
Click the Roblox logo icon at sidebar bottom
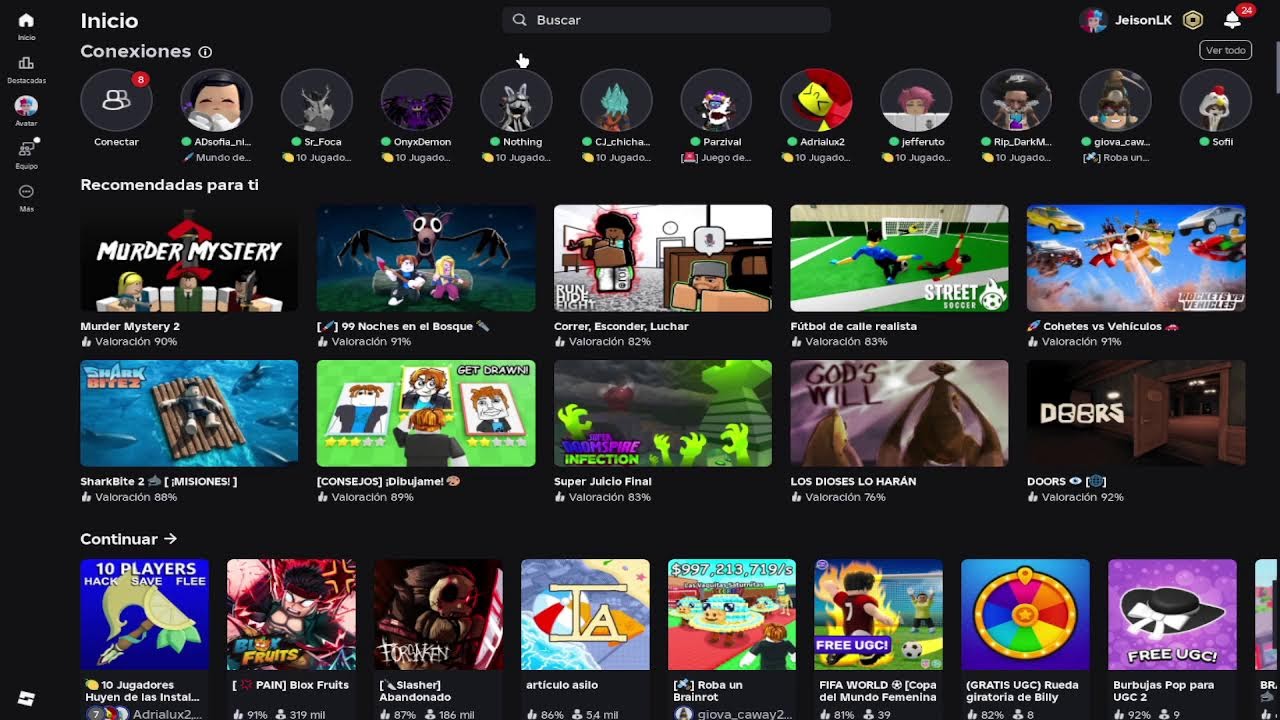coord(26,697)
